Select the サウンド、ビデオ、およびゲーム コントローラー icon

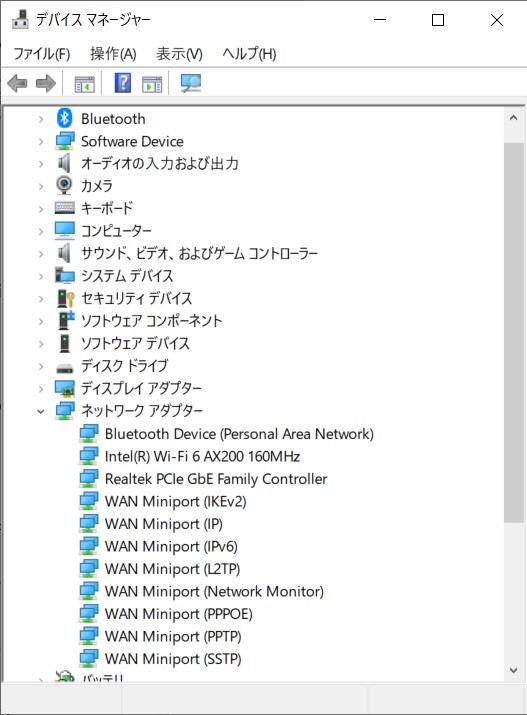(64, 253)
